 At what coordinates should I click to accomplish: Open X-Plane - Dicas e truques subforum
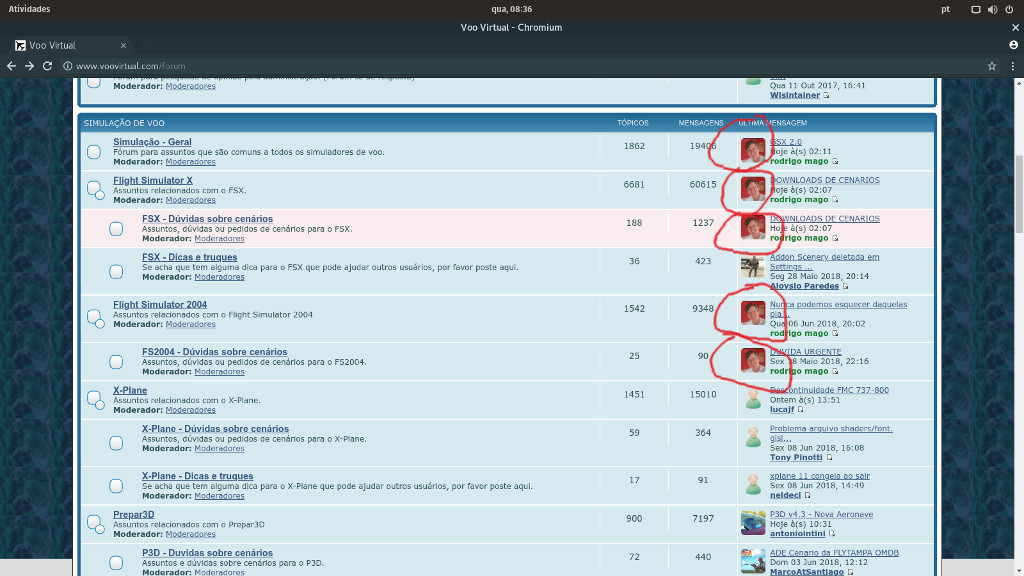(197, 476)
